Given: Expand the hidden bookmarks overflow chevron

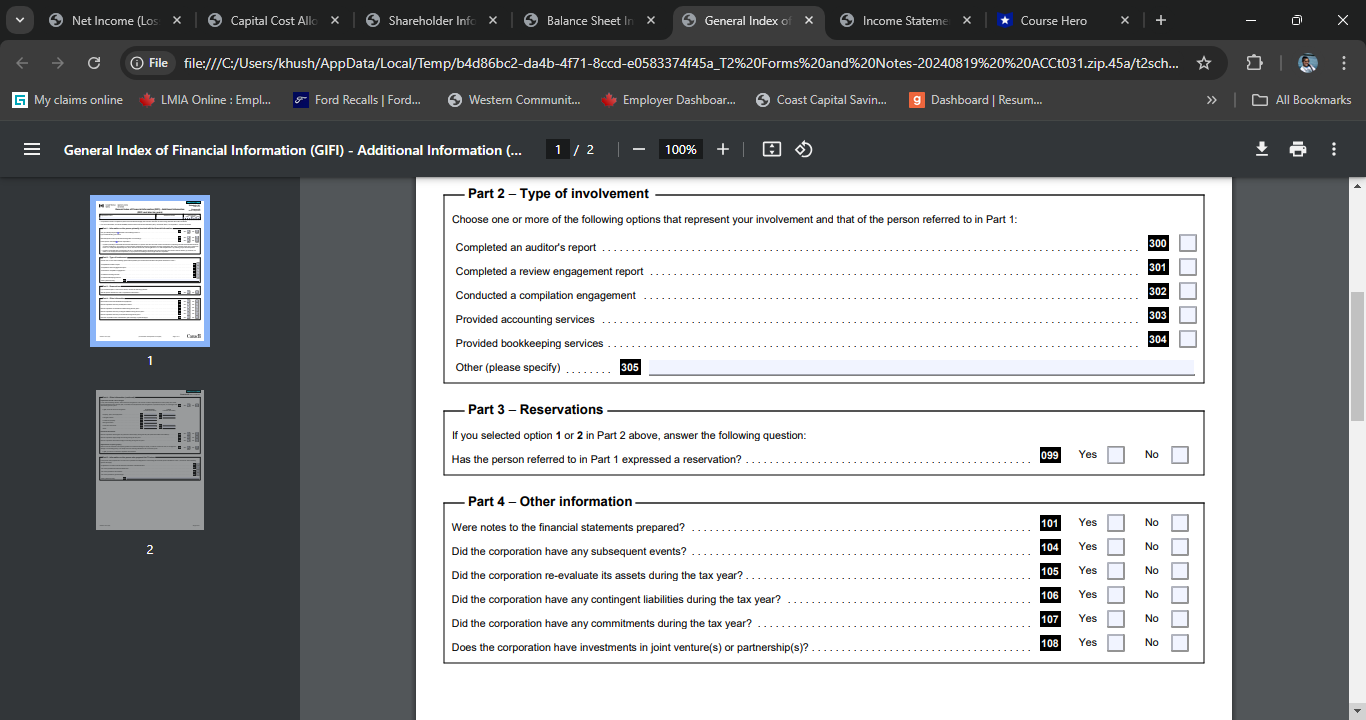Looking at the screenshot, I should point(1212,100).
